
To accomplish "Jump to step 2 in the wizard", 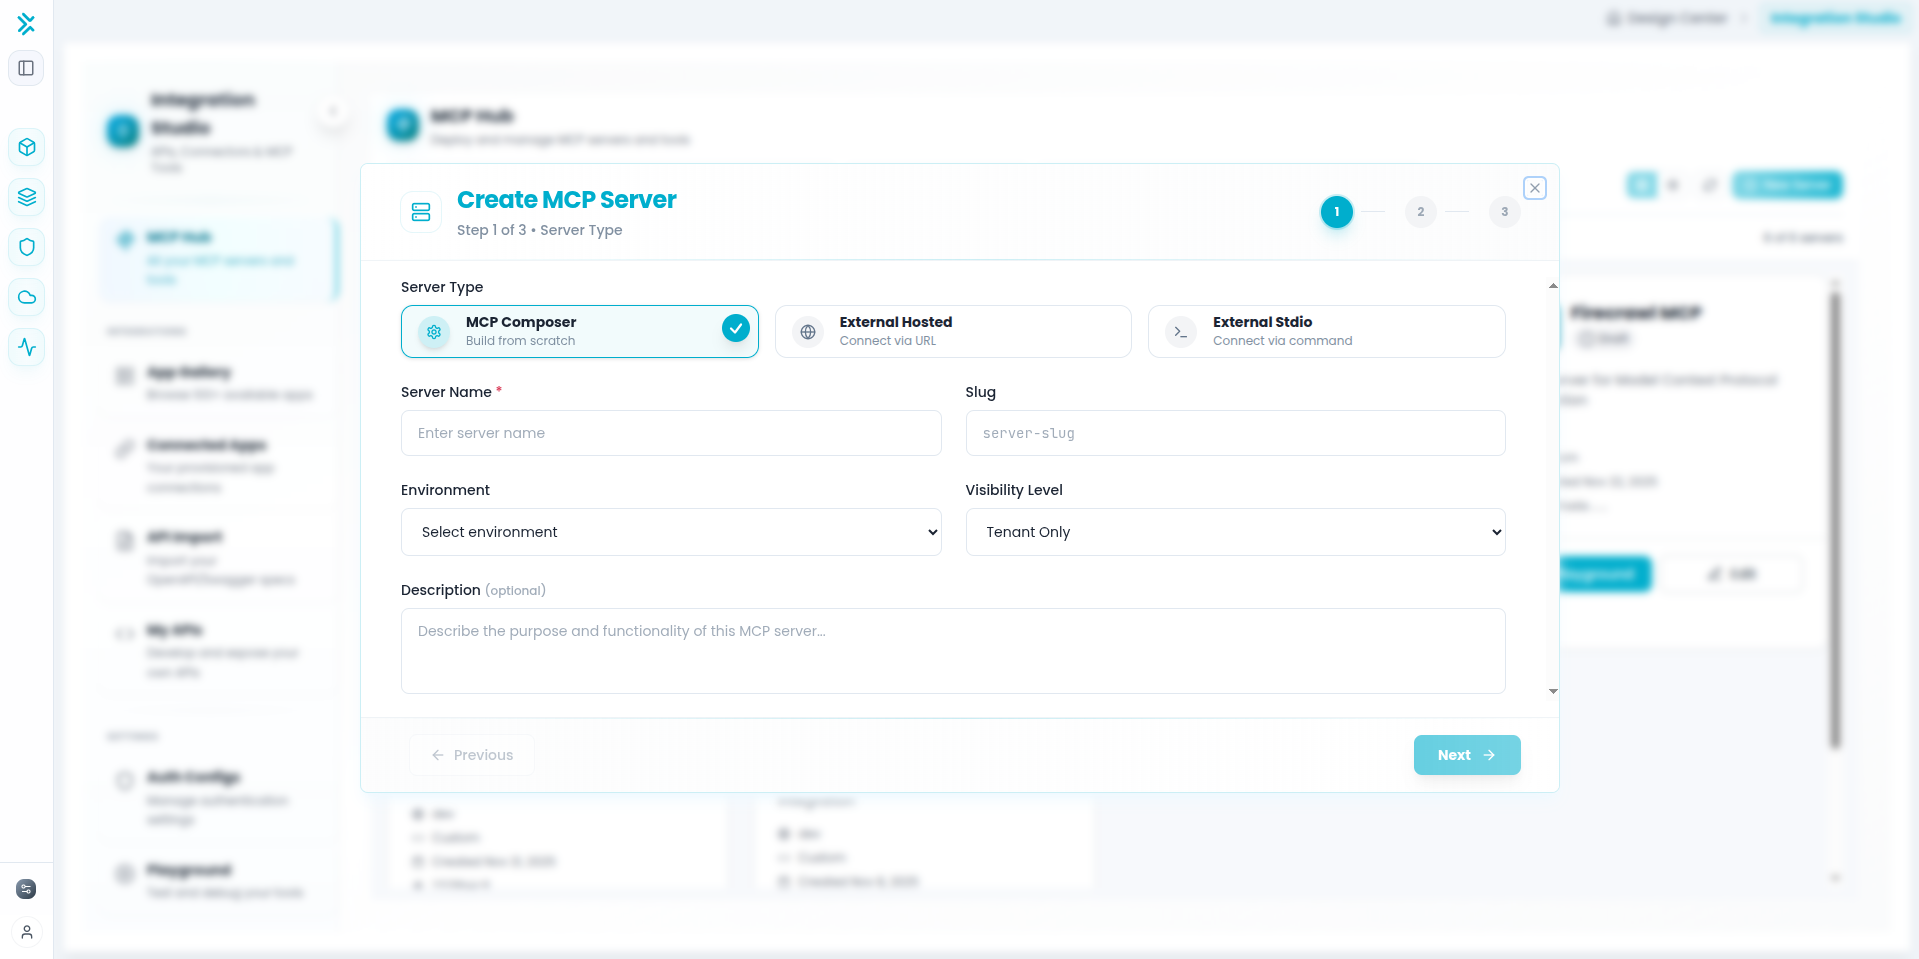I will click(1420, 212).
